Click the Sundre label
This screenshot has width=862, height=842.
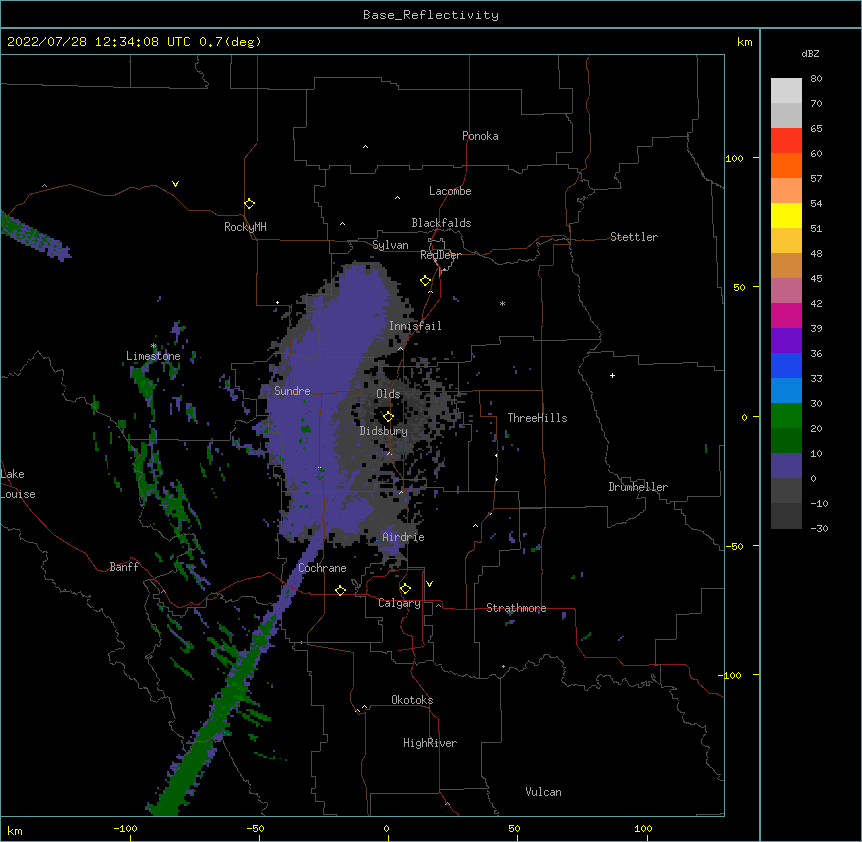(292, 391)
